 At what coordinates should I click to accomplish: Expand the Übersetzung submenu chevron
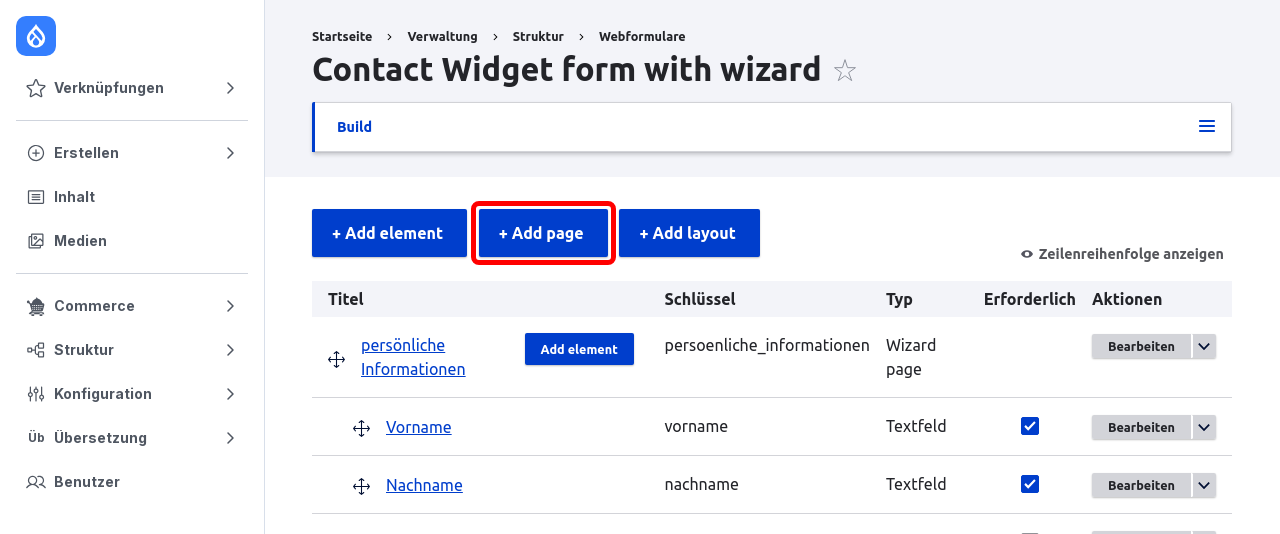(x=230, y=438)
